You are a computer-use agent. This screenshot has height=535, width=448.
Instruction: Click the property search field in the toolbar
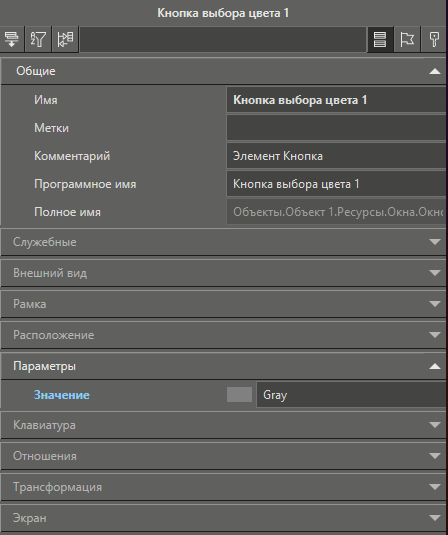223,39
